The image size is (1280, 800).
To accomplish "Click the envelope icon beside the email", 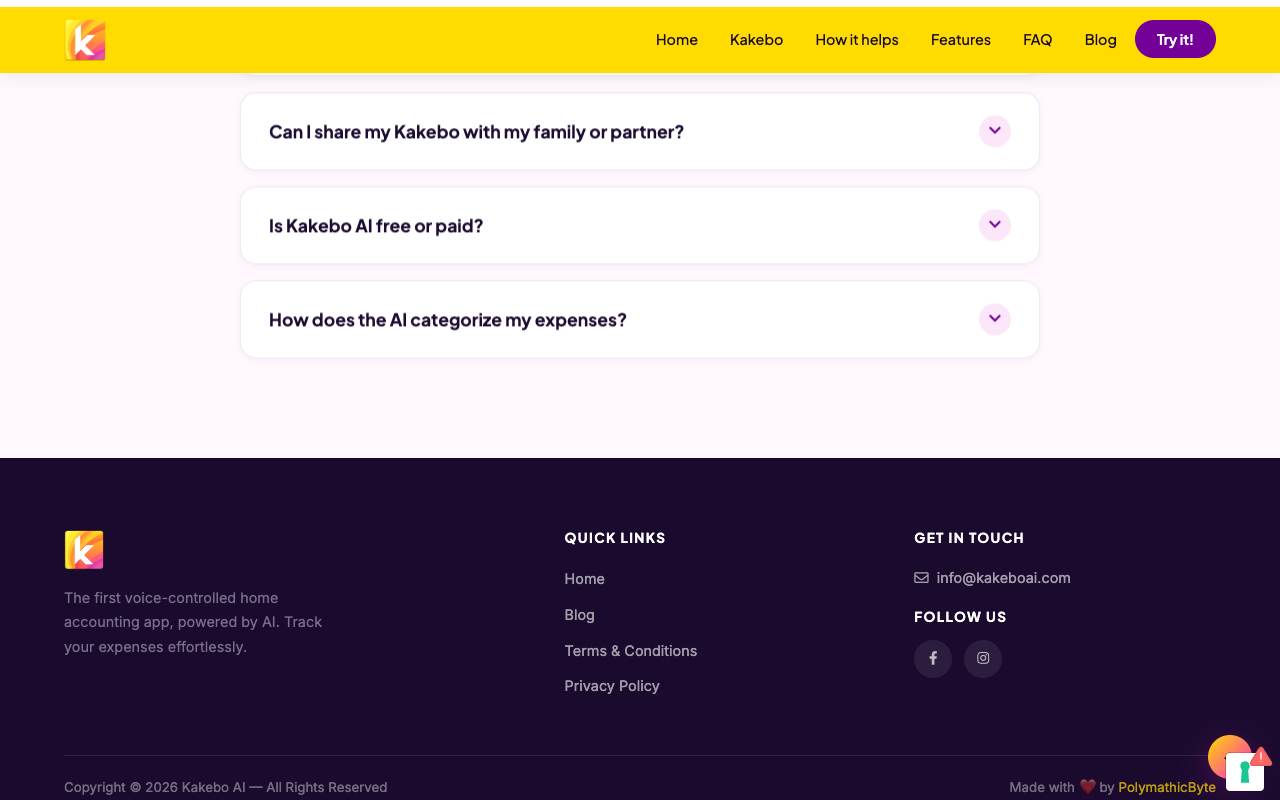I will (x=921, y=577).
